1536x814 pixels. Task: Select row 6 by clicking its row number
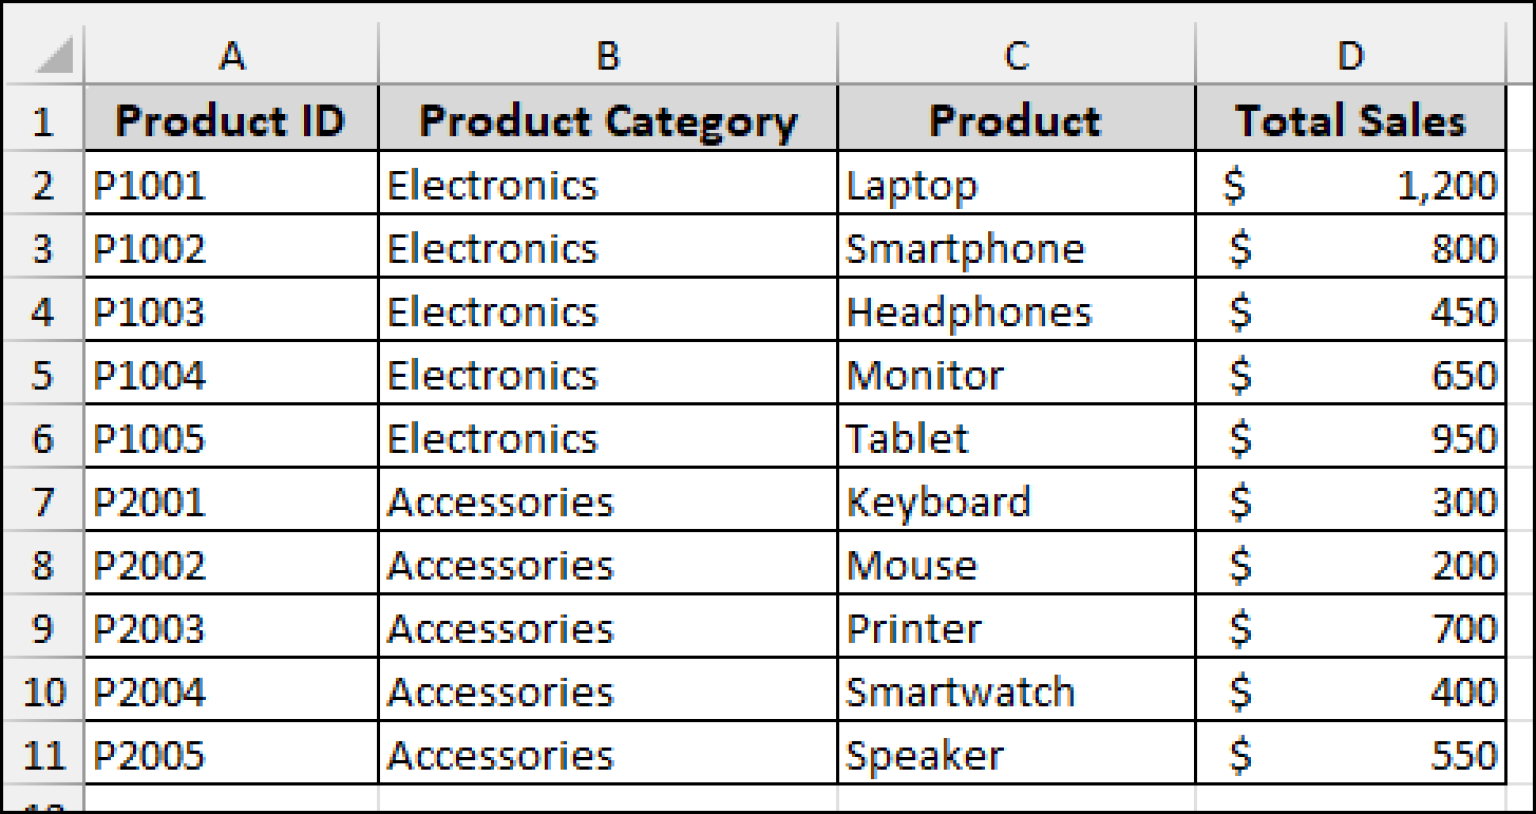click(42, 437)
